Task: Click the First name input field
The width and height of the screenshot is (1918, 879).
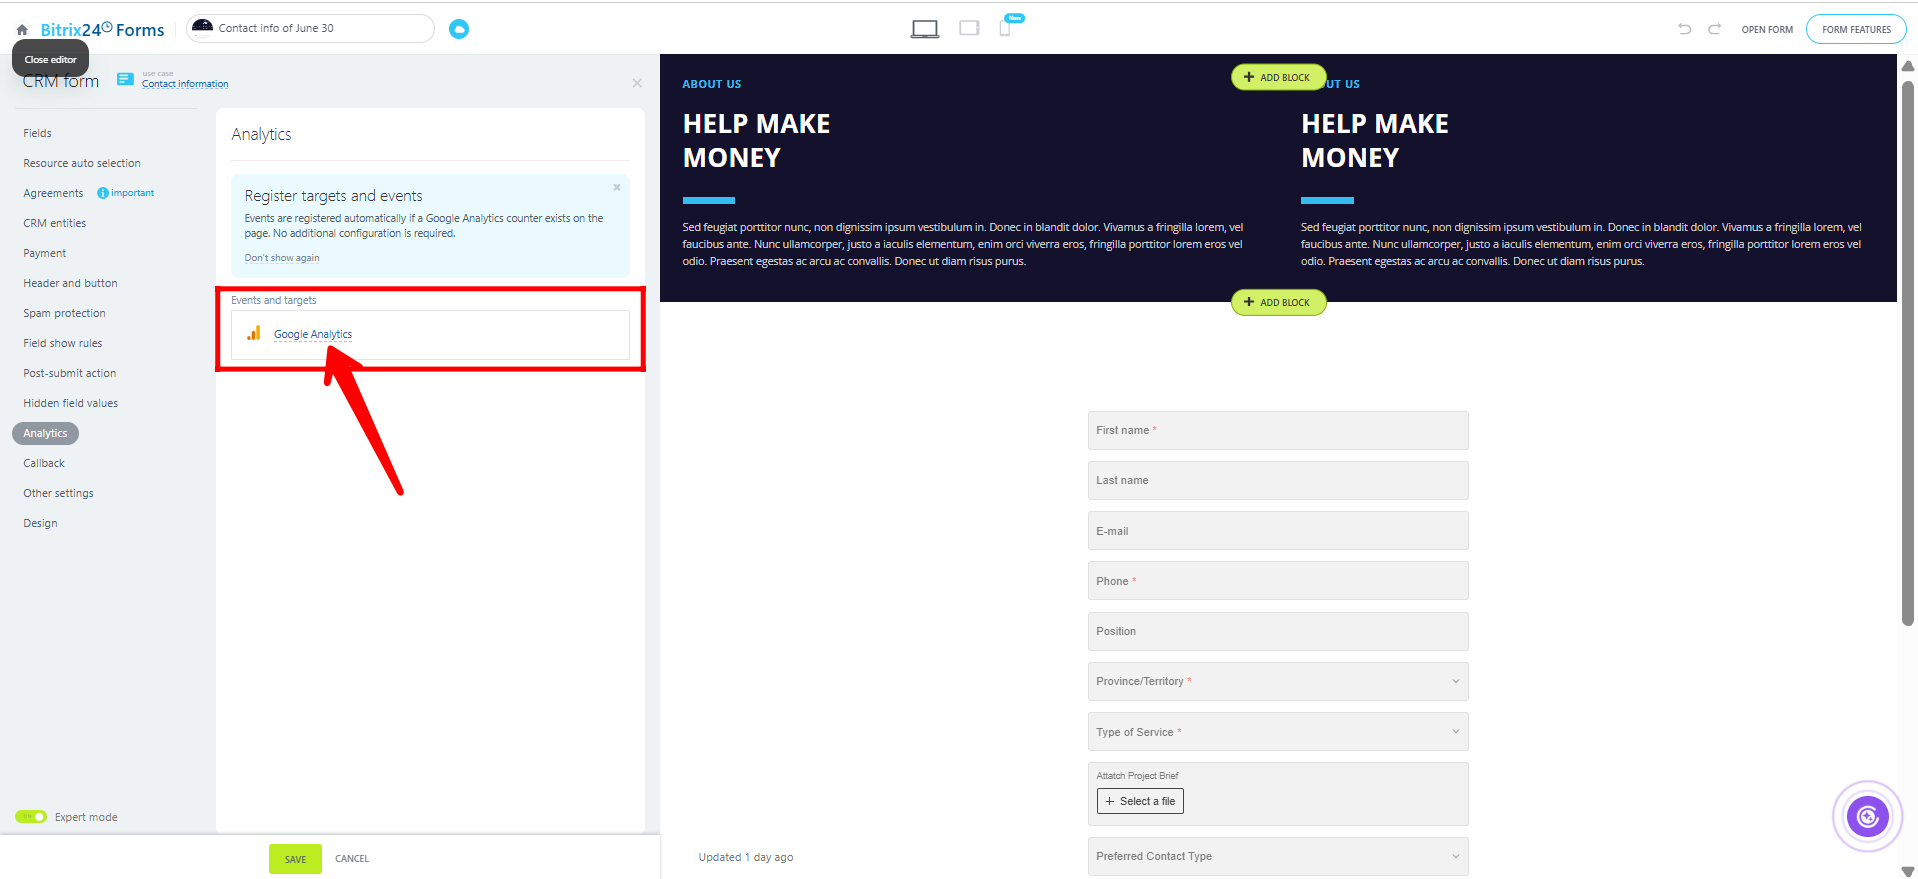Action: coord(1278,430)
